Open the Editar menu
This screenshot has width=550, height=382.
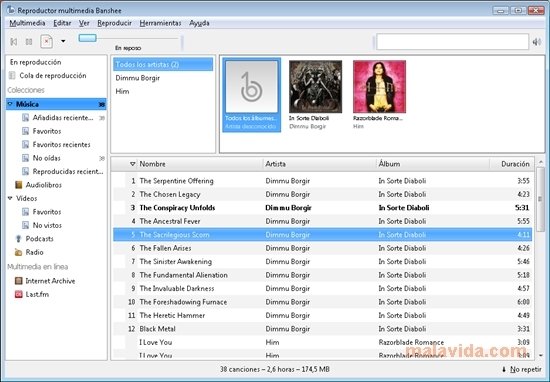coord(62,23)
